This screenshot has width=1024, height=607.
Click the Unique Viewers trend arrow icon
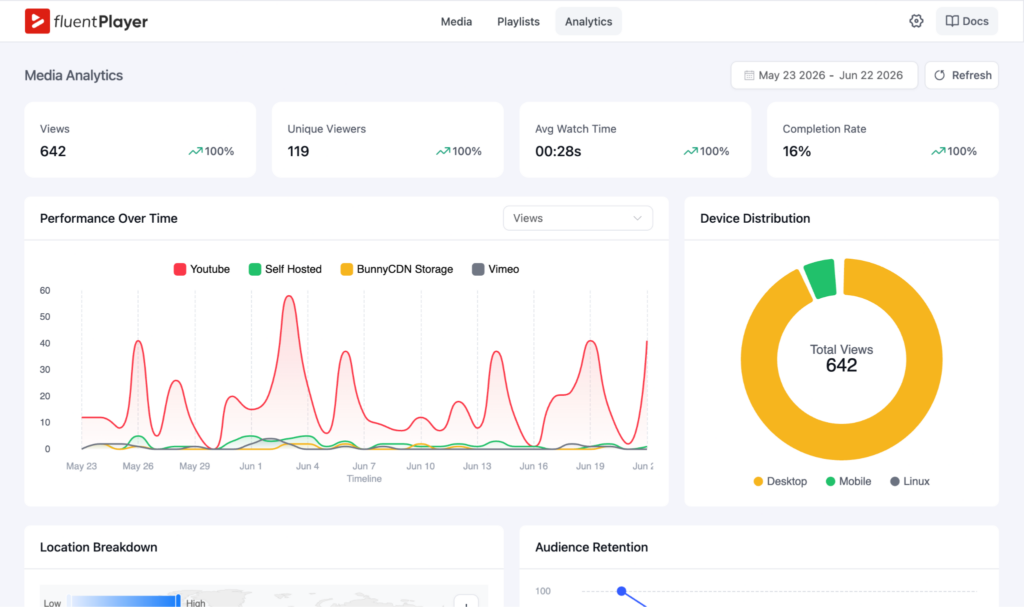(x=443, y=151)
